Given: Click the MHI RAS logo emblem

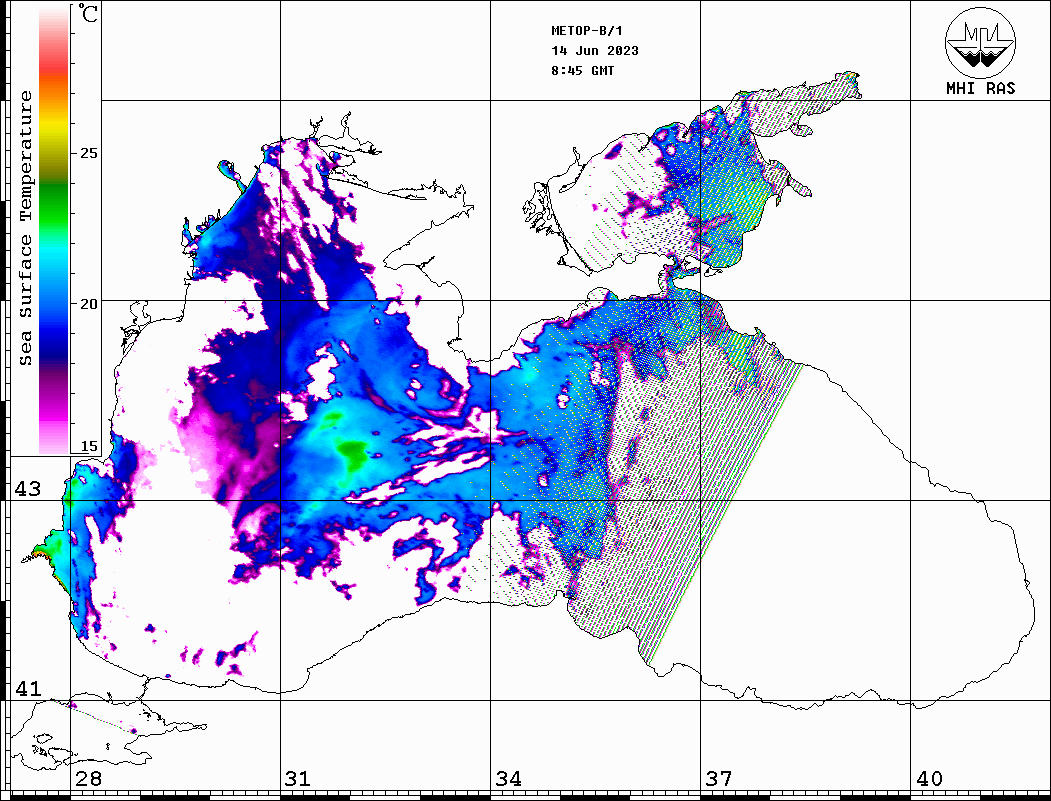Looking at the screenshot, I should (x=980, y=43).
